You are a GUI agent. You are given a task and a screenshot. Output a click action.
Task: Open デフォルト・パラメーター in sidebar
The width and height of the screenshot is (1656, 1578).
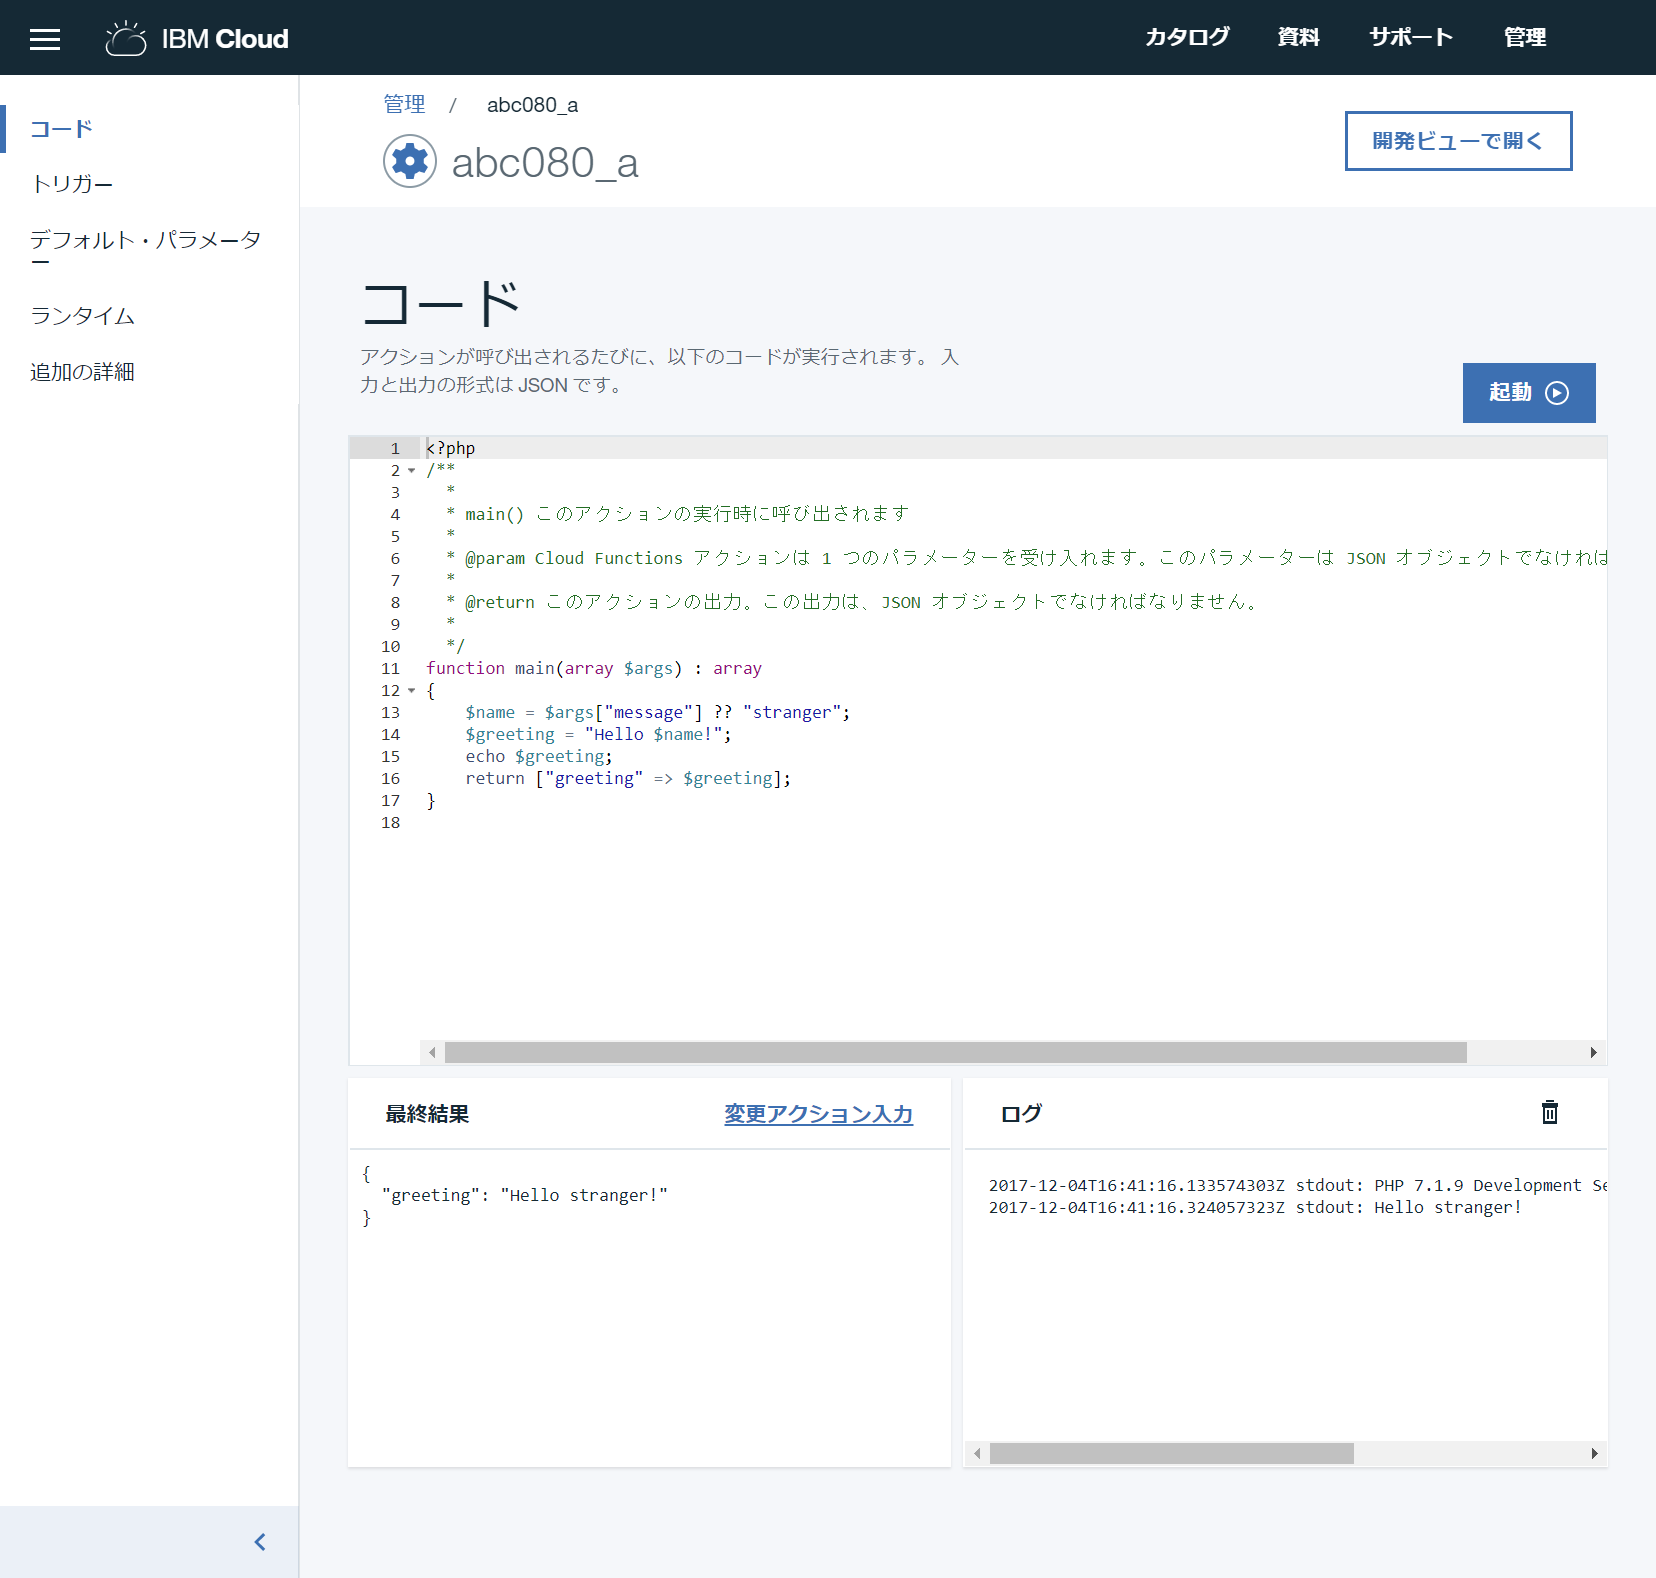pos(146,250)
